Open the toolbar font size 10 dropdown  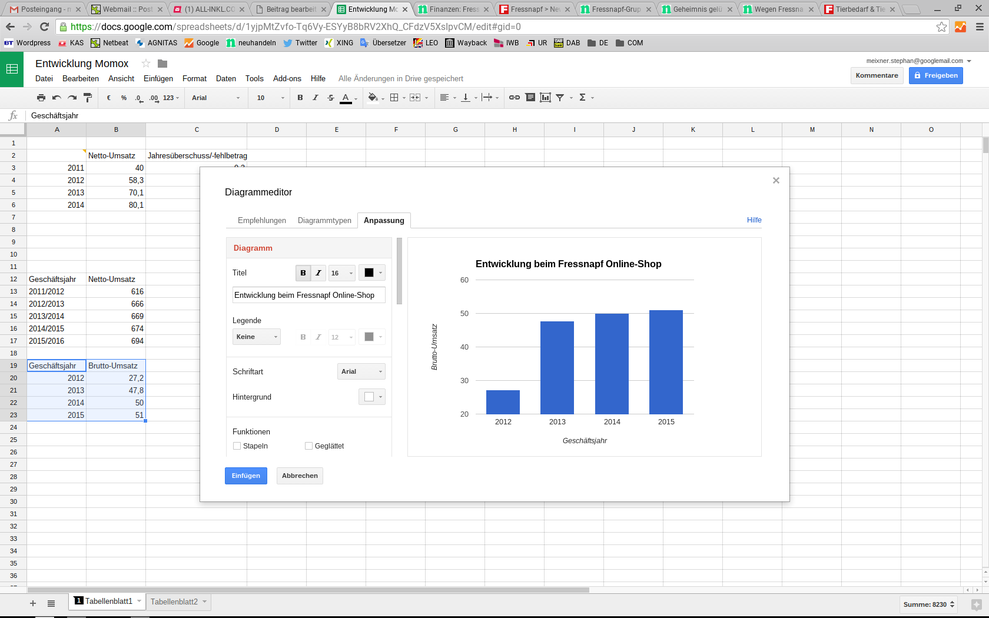pyautogui.click(x=270, y=98)
